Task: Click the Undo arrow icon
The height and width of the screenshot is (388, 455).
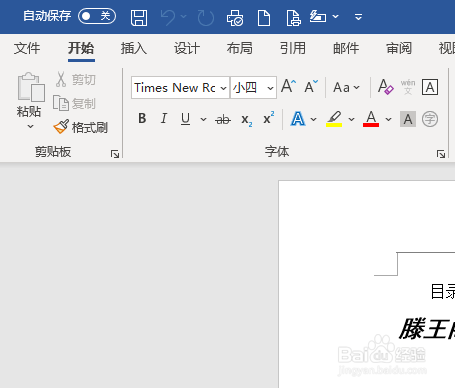Action: click(168, 17)
